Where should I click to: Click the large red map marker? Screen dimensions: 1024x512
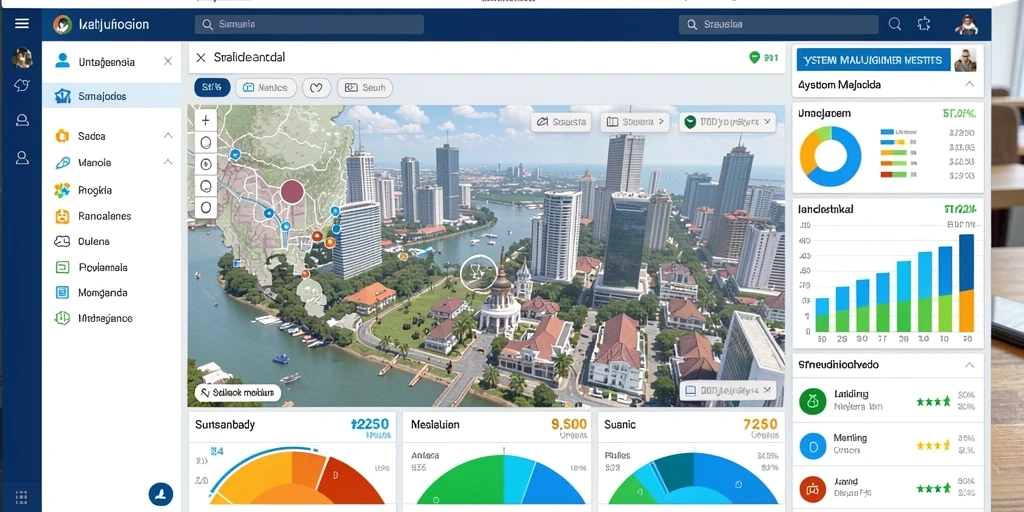(292, 191)
